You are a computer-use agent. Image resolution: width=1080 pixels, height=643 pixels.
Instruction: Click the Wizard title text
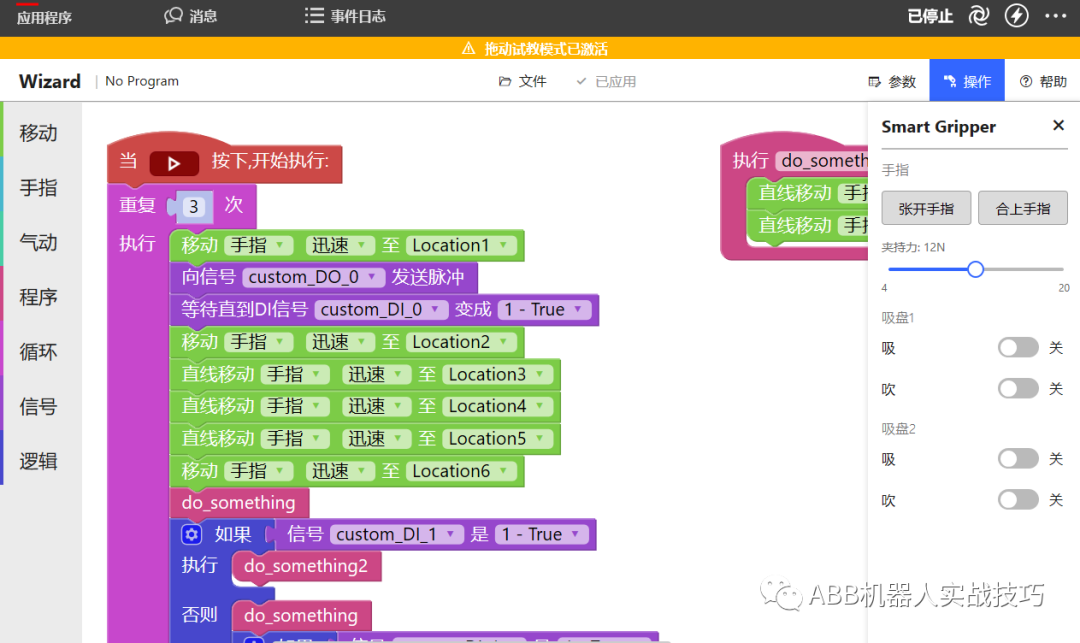(50, 81)
